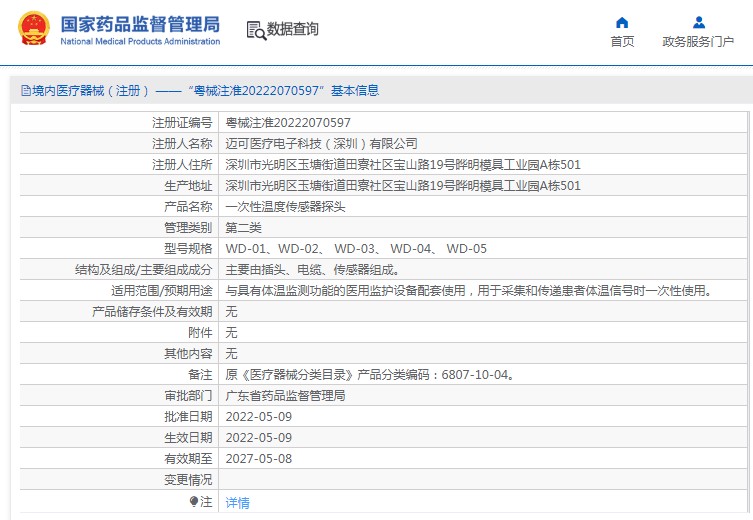The width and height of the screenshot is (753, 520).
Task: Click the 批准日期 row label
Action: point(188,417)
